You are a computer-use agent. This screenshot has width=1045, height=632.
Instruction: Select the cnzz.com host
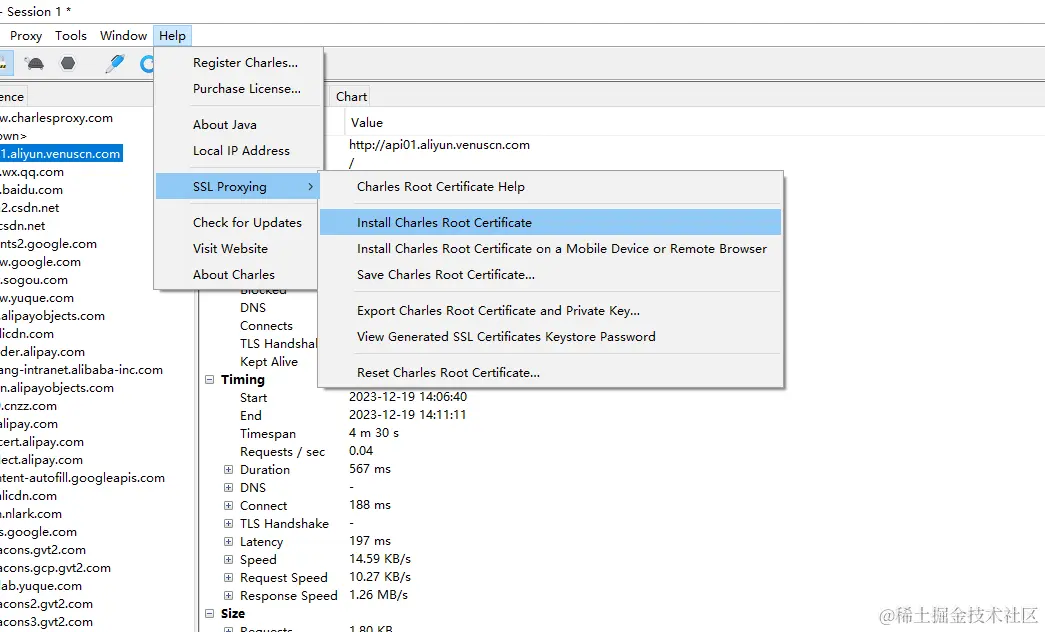29,406
